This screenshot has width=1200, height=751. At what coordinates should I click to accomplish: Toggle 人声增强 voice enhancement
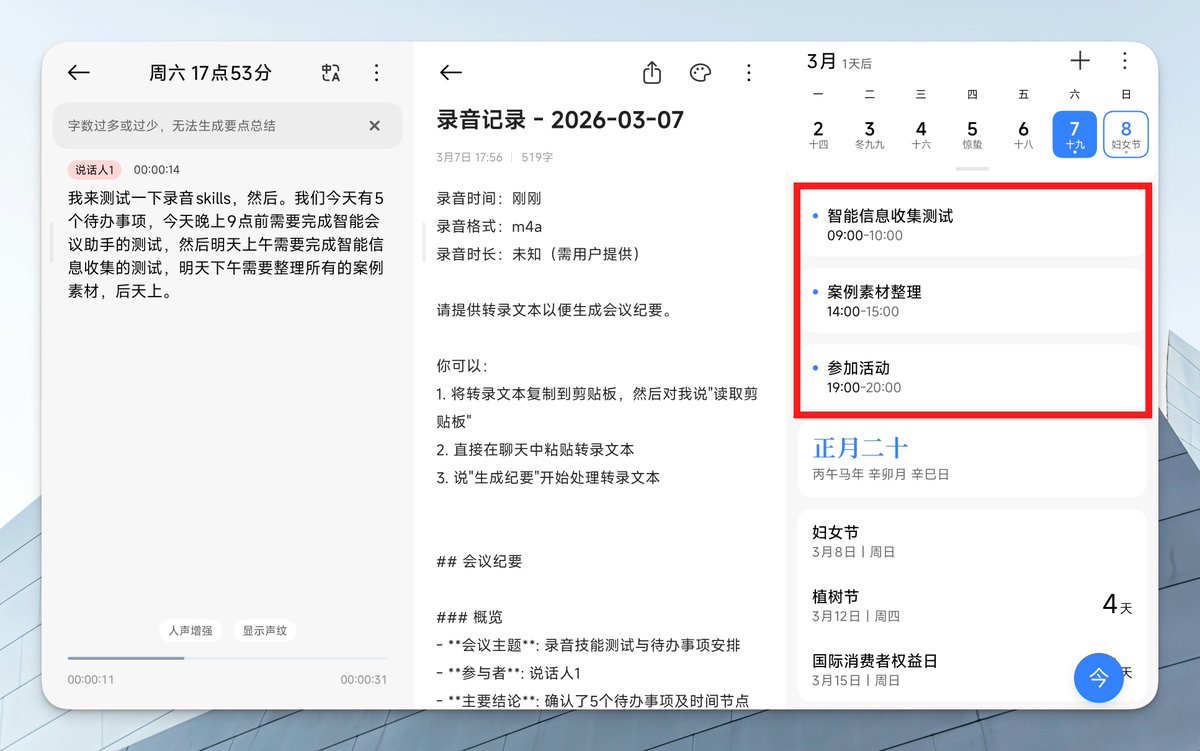[x=190, y=631]
